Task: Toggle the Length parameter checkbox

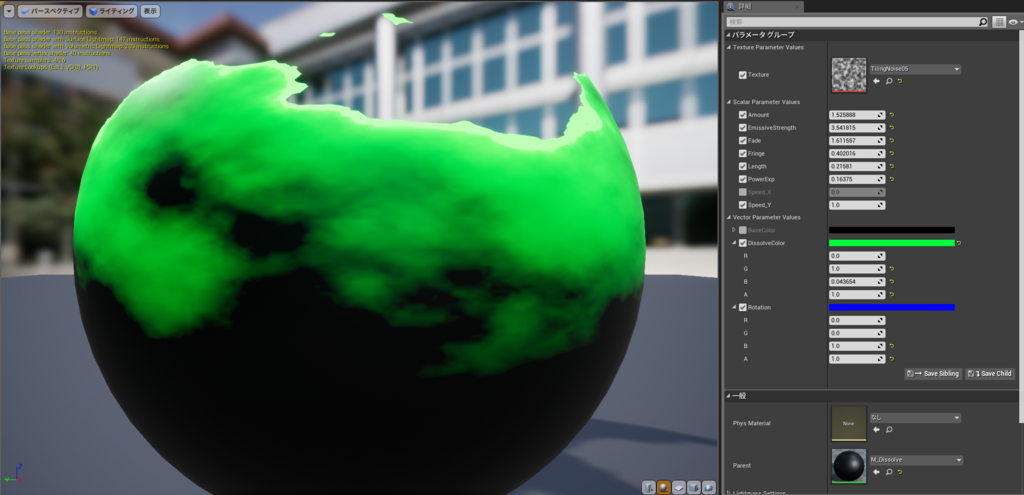Action: (x=743, y=167)
